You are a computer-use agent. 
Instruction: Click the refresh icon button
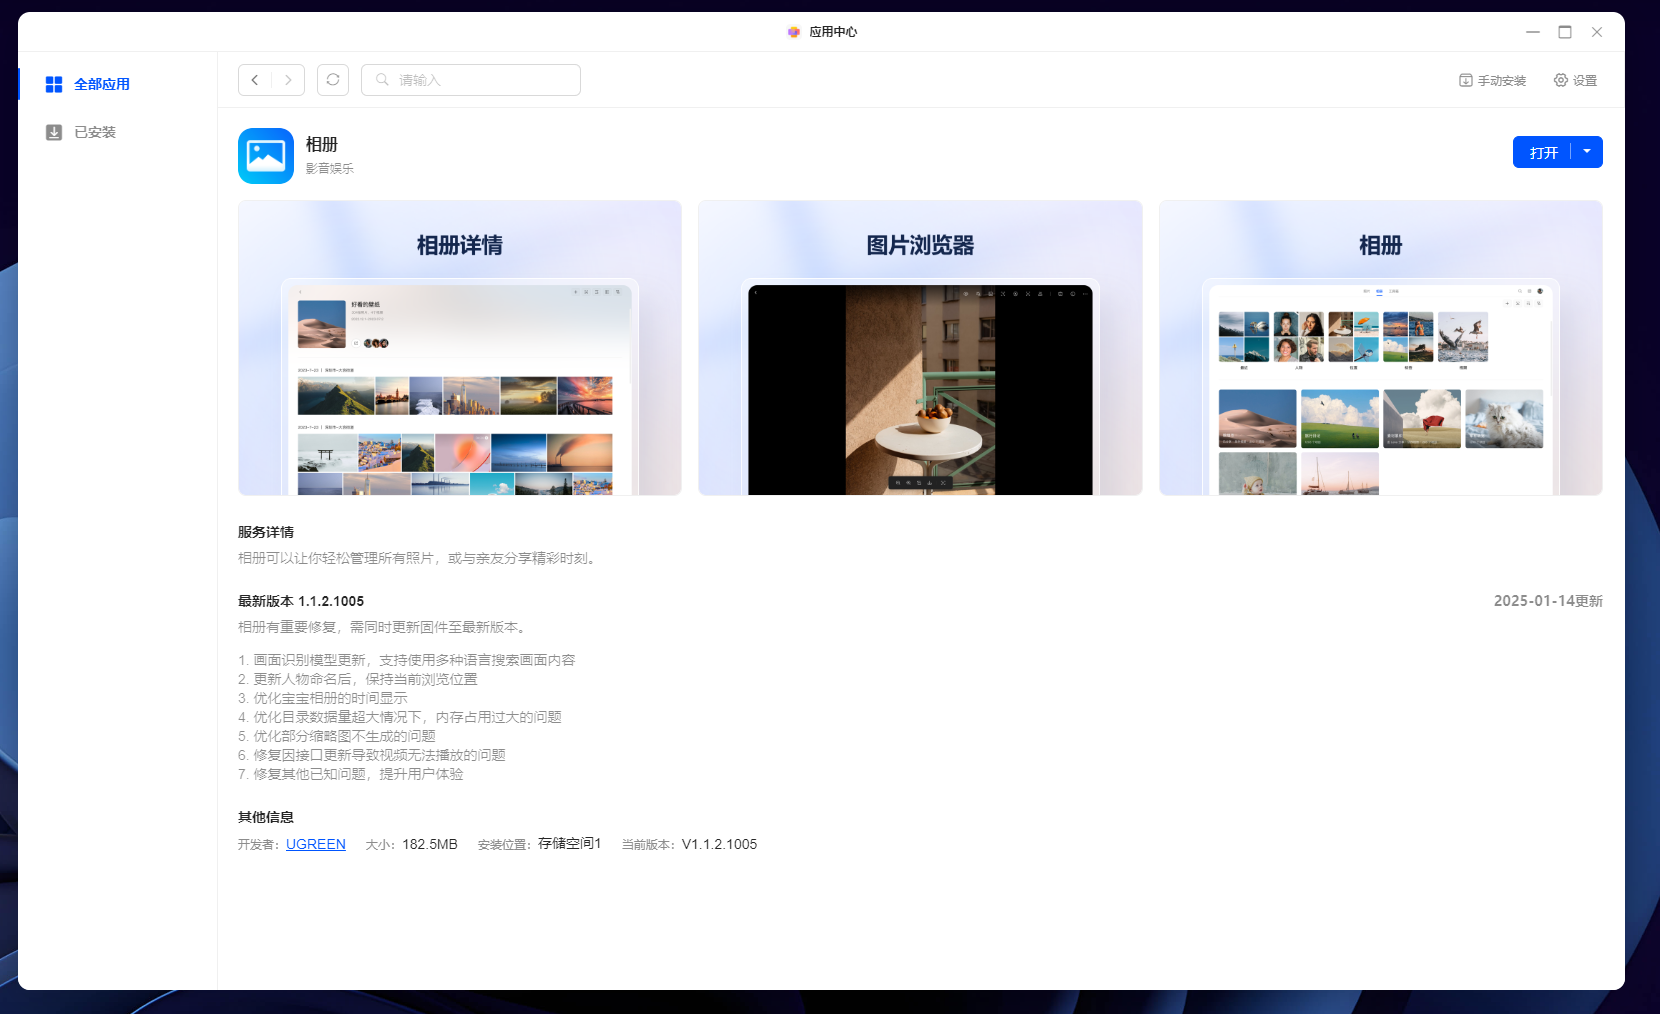pyautogui.click(x=333, y=80)
